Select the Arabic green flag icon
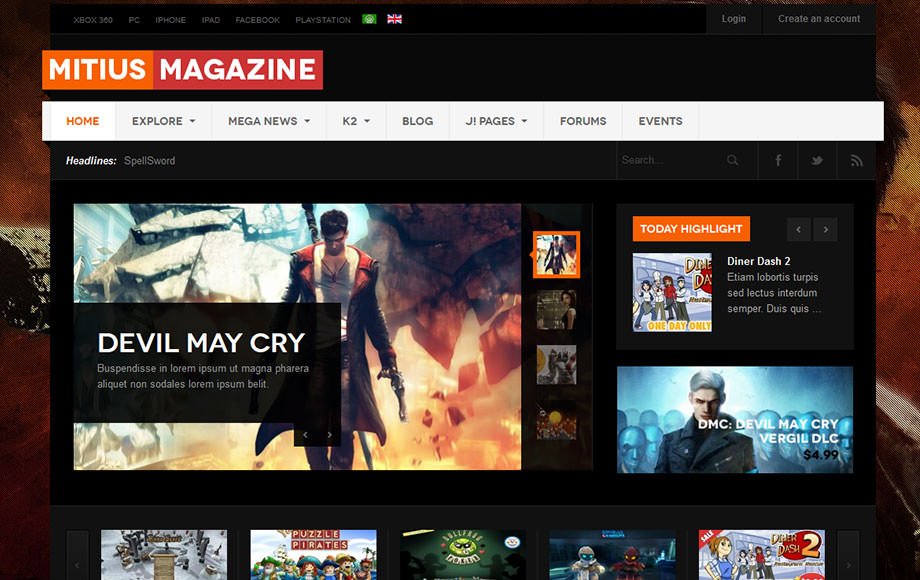 click(x=369, y=19)
